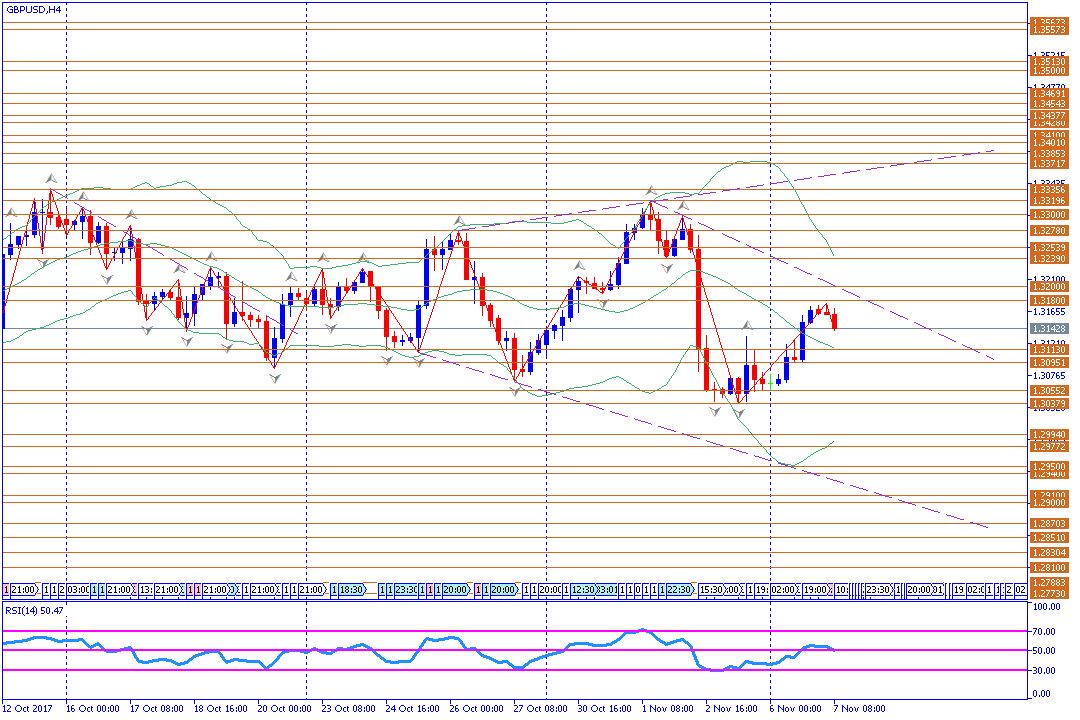Select the 18:30 news event marker
The width and height of the screenshot is (1080, 720).
click(x=351, y=590)
